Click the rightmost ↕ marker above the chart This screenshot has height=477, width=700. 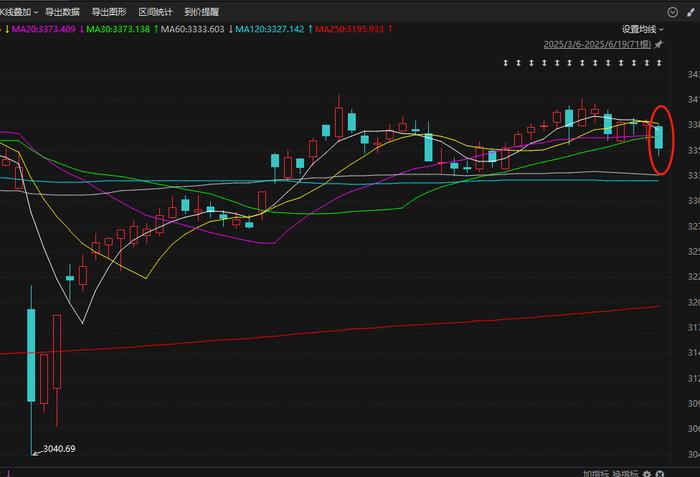click(659, 64)
